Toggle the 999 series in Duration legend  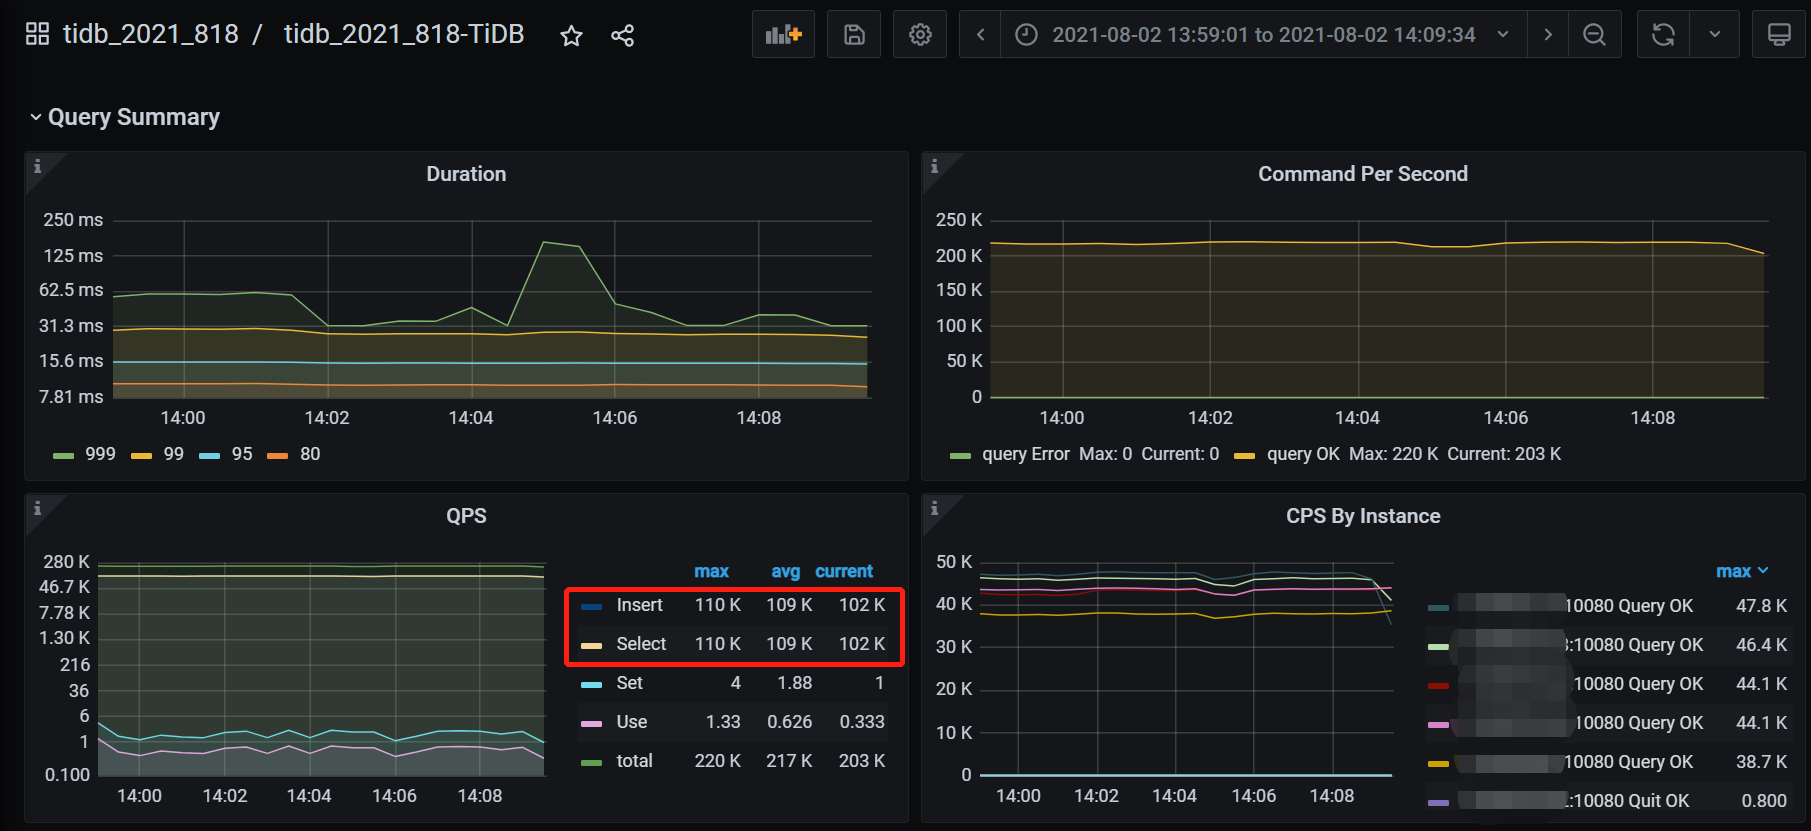point(99,454)
